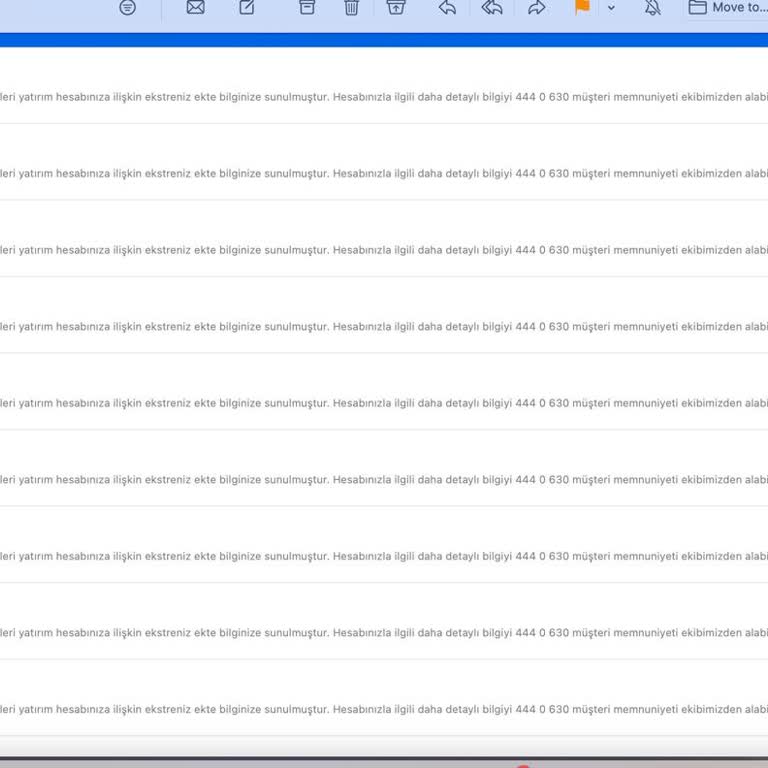
Task: Open the Move to… folder menu
Action: point(727,7)
